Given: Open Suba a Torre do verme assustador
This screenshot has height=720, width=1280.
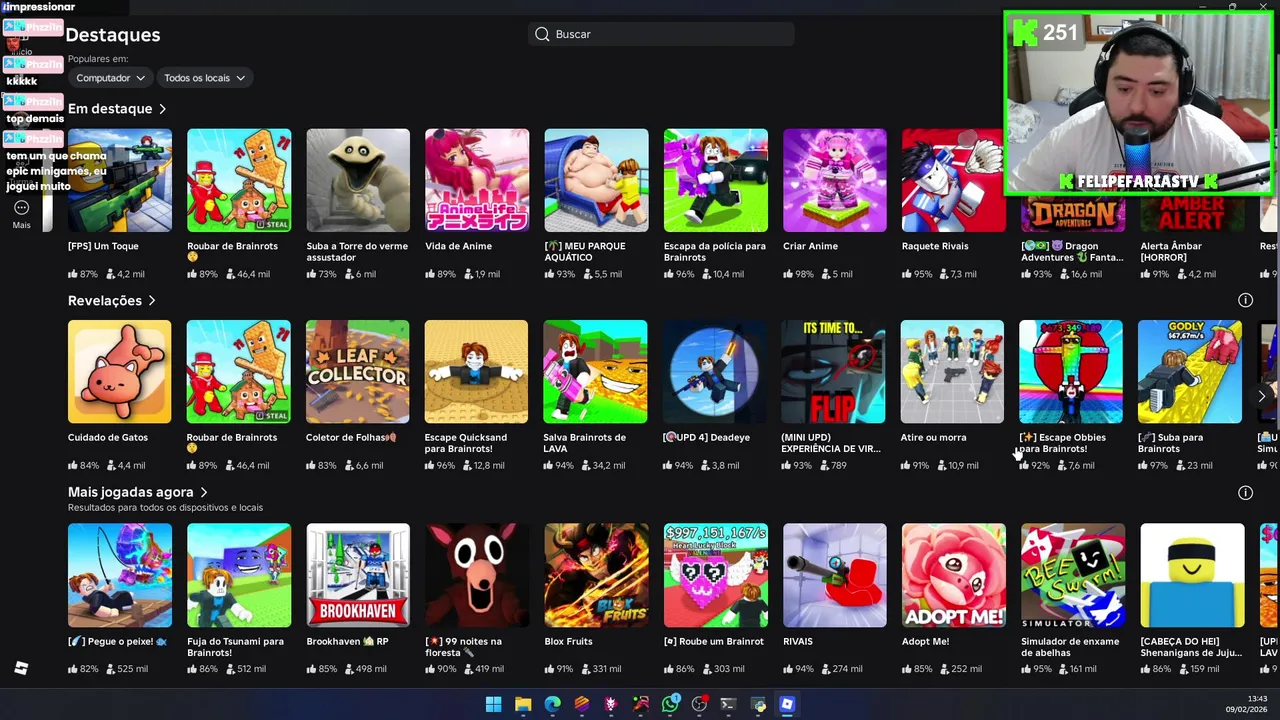Looking at the screenshot, I should (x=358, y=180).
